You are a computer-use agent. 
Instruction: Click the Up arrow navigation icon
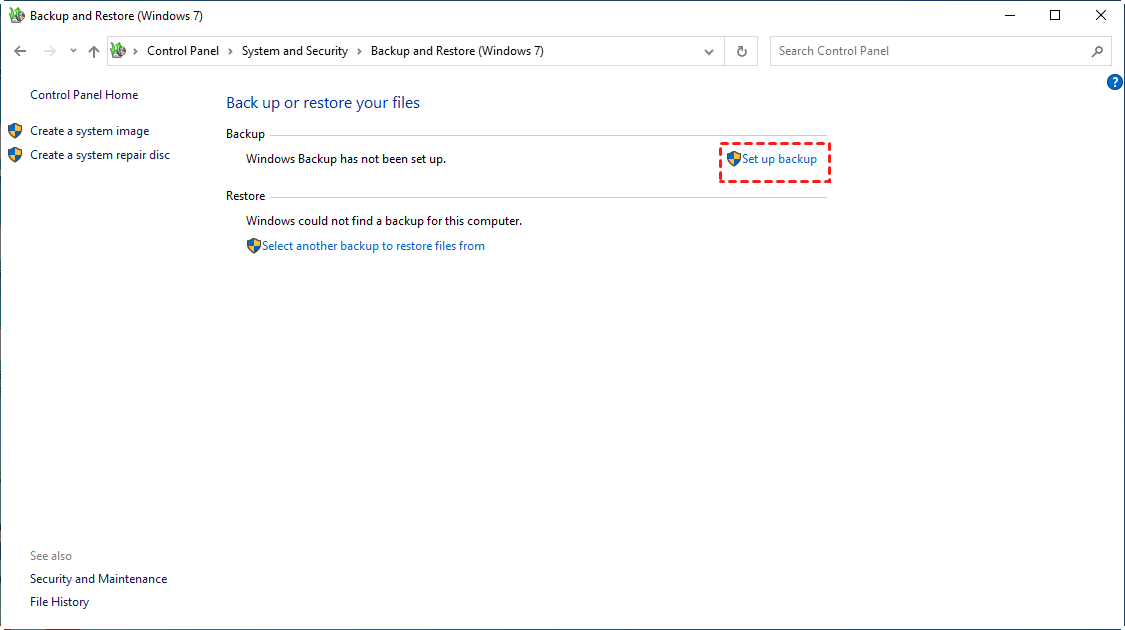tap(93, 50)
